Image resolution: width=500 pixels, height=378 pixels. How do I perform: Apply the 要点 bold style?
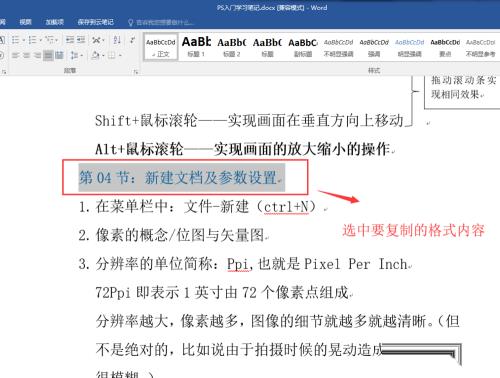(445, 47)
